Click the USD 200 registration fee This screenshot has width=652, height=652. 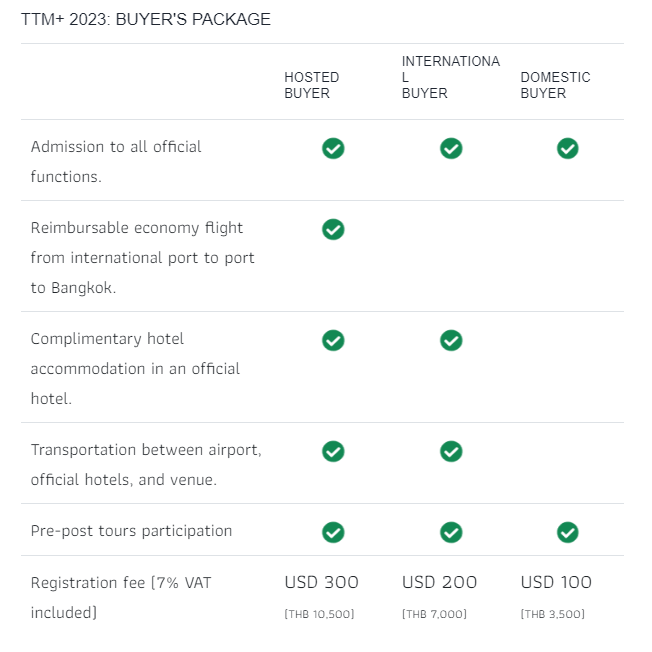pos(439,583)
